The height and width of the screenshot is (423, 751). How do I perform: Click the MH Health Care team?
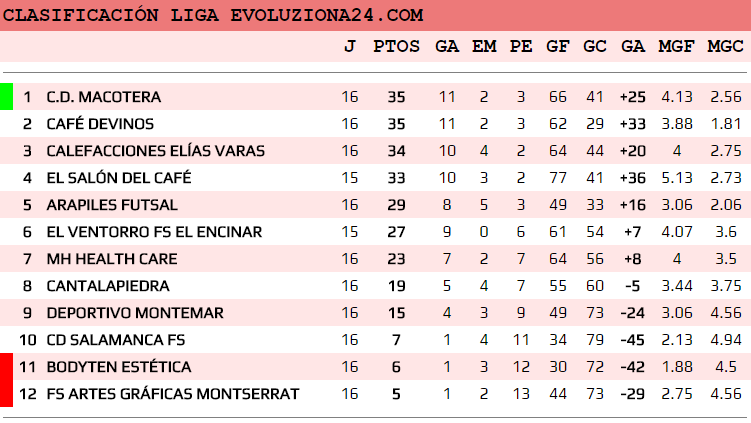112,259
